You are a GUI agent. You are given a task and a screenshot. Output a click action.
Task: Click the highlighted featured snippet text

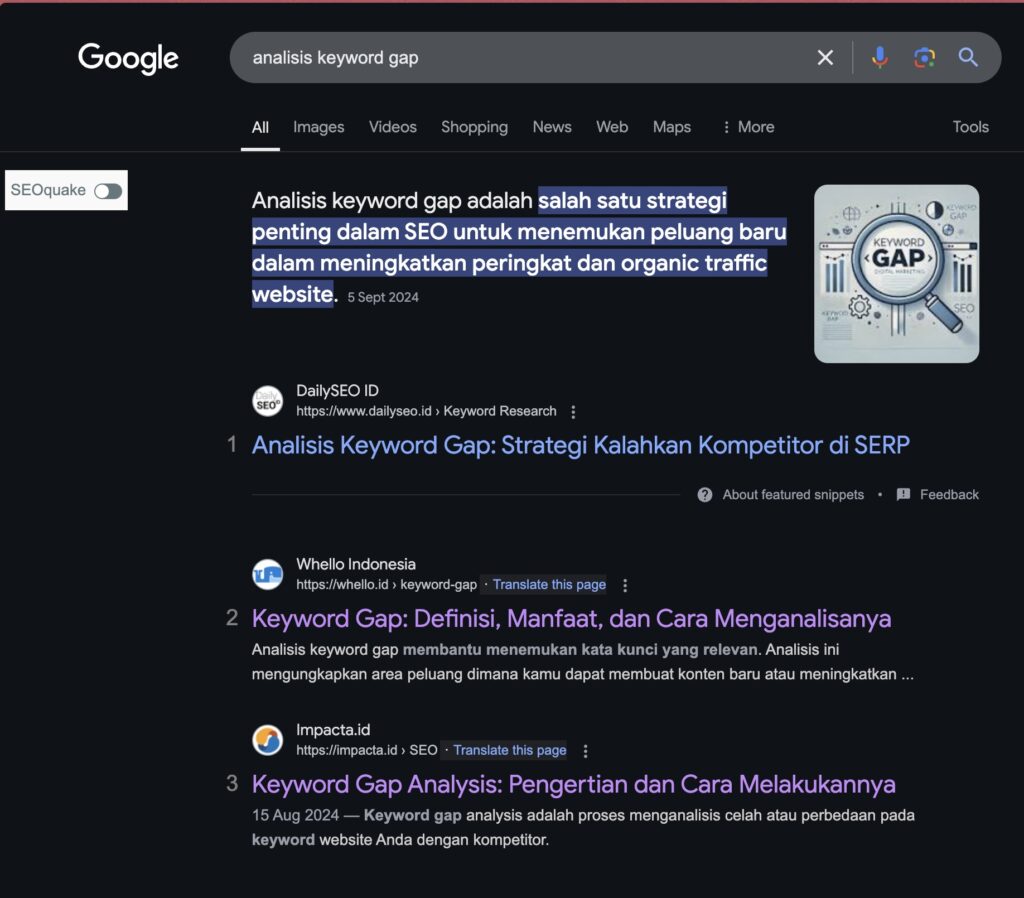(519, 247)
